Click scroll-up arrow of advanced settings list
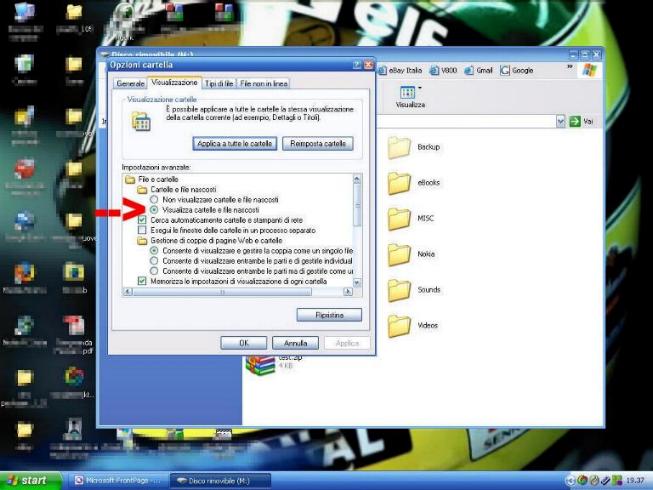This screenshot has height=490, width=653. tap(357, 179)
